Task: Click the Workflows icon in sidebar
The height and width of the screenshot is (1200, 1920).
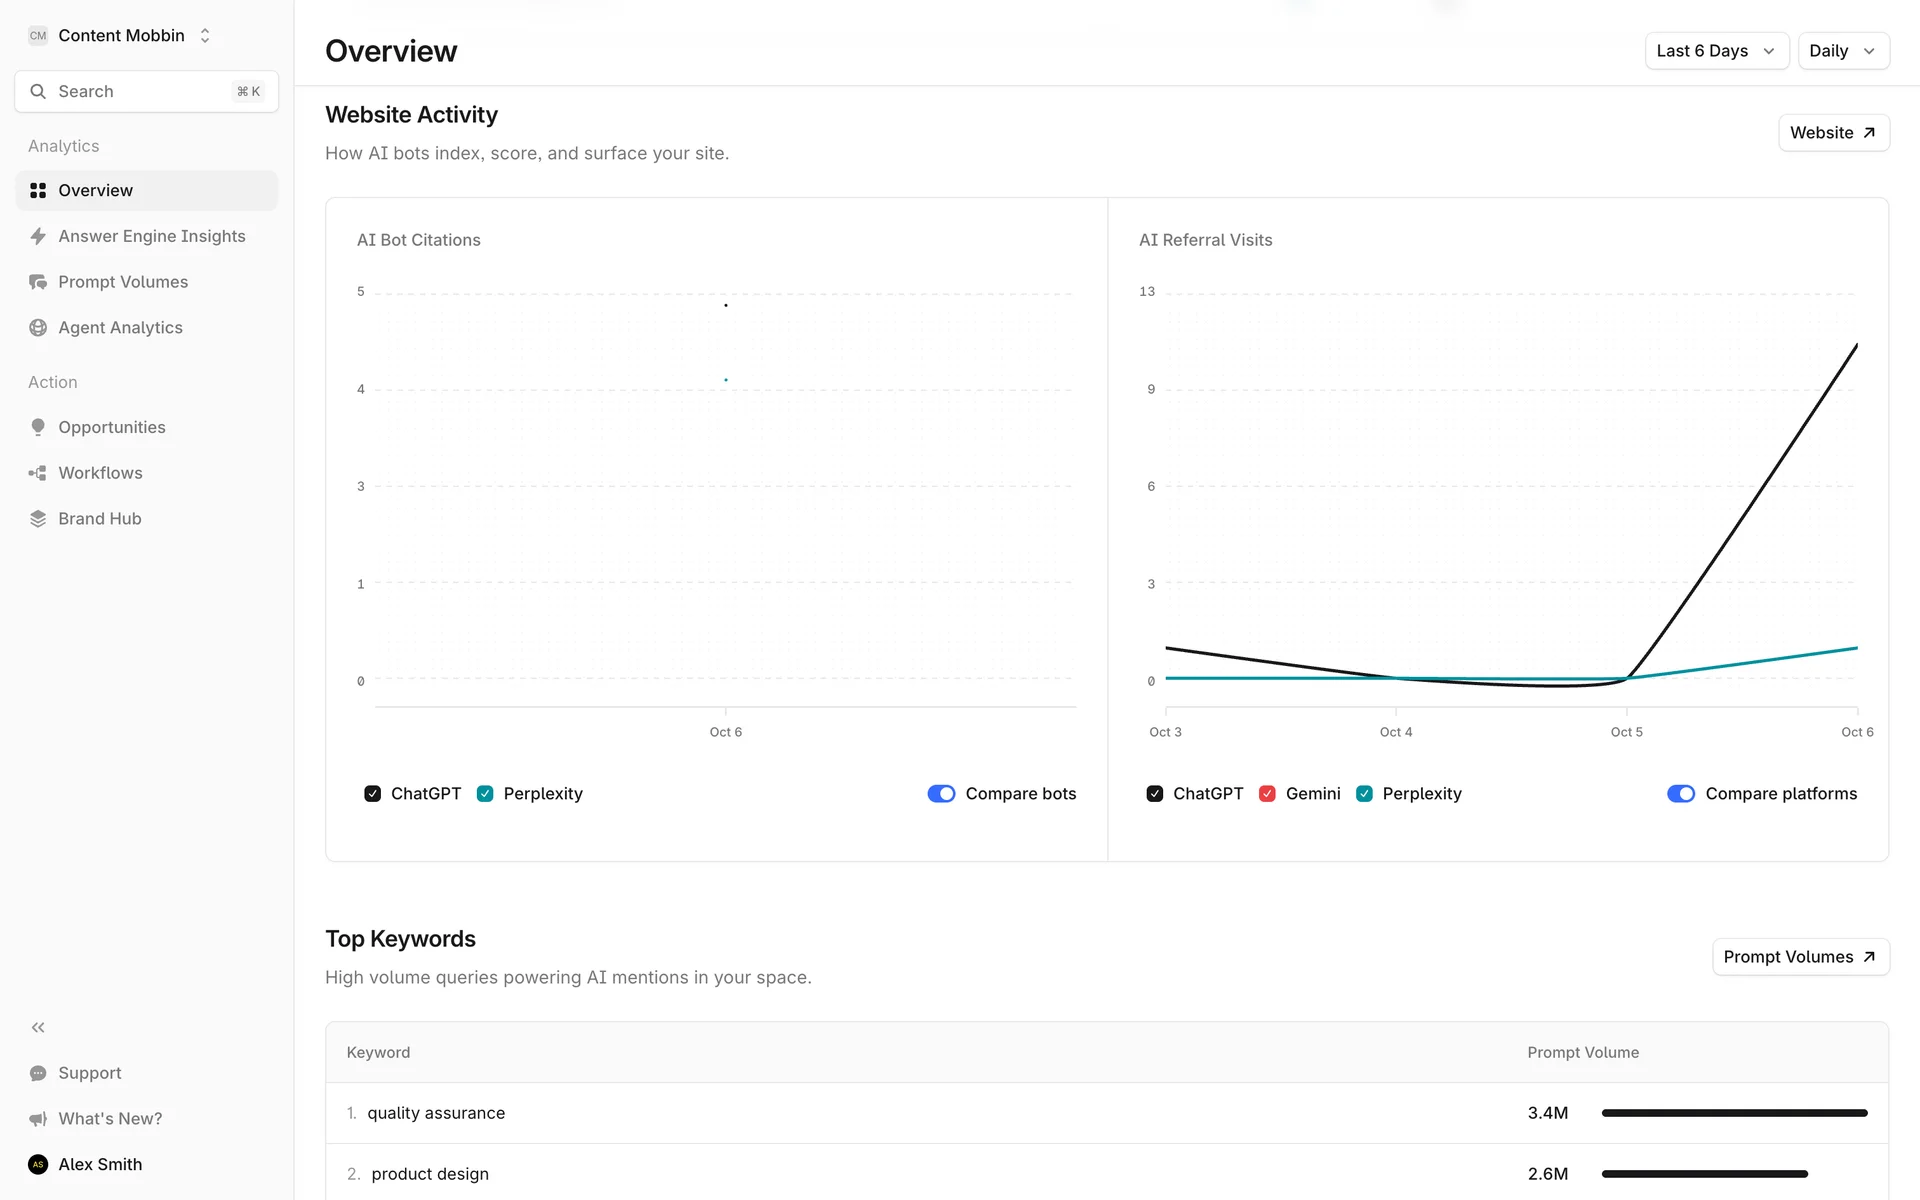Action: point(38,473)
